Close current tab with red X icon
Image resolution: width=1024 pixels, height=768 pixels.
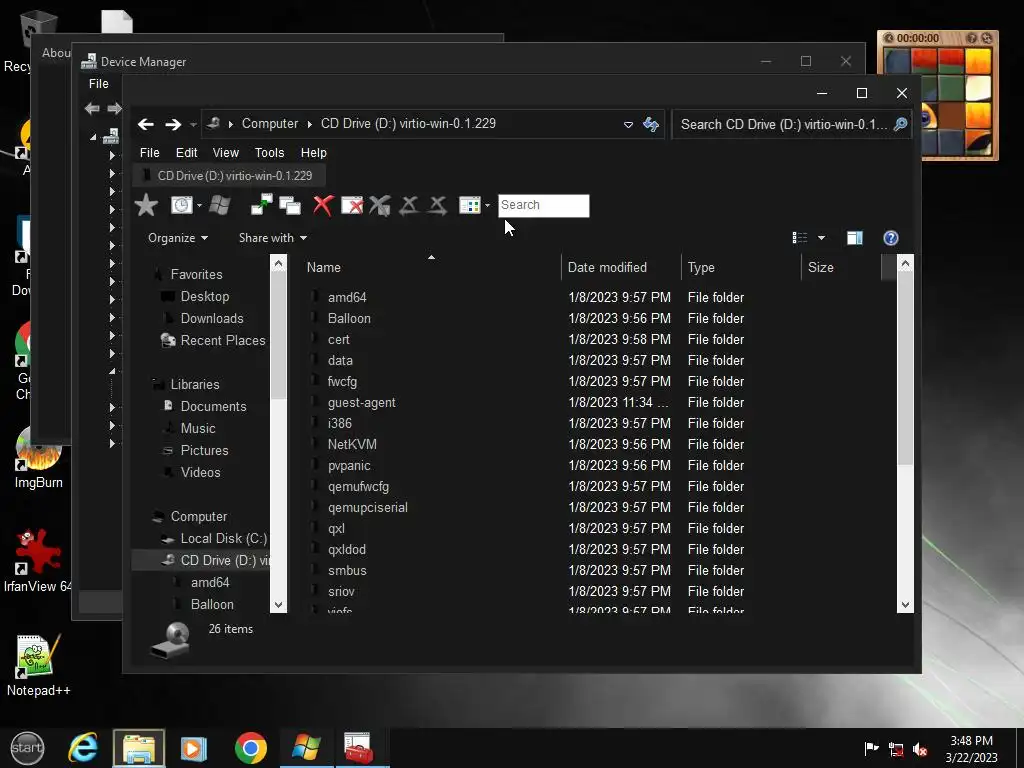(323, 205)
